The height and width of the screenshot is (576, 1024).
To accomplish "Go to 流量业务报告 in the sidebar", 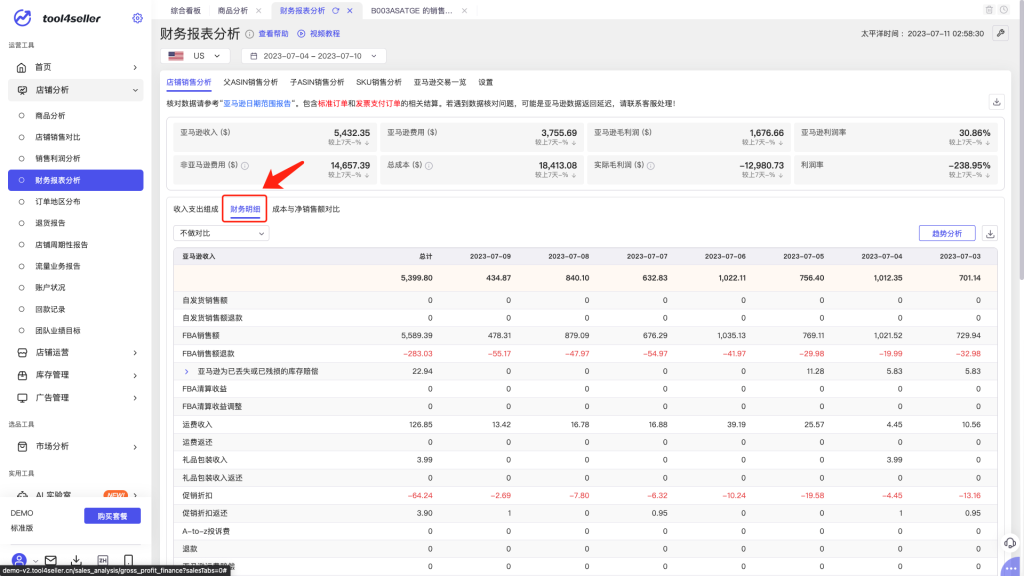I will (x=58, y=266).
